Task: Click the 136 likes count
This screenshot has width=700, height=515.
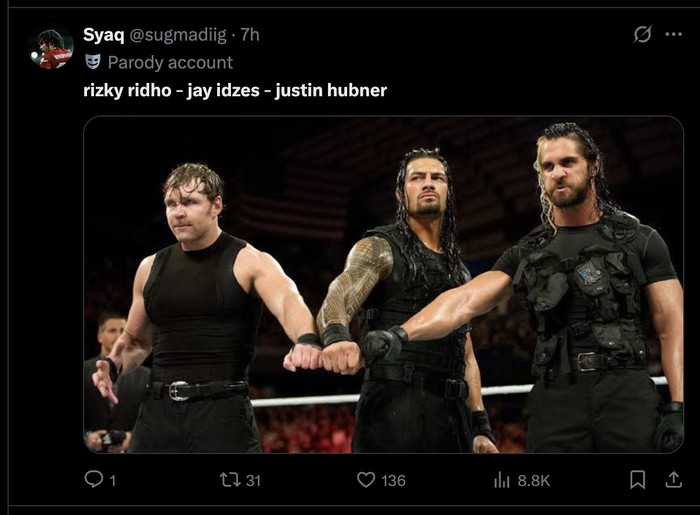Action: [x=393, y=481]
